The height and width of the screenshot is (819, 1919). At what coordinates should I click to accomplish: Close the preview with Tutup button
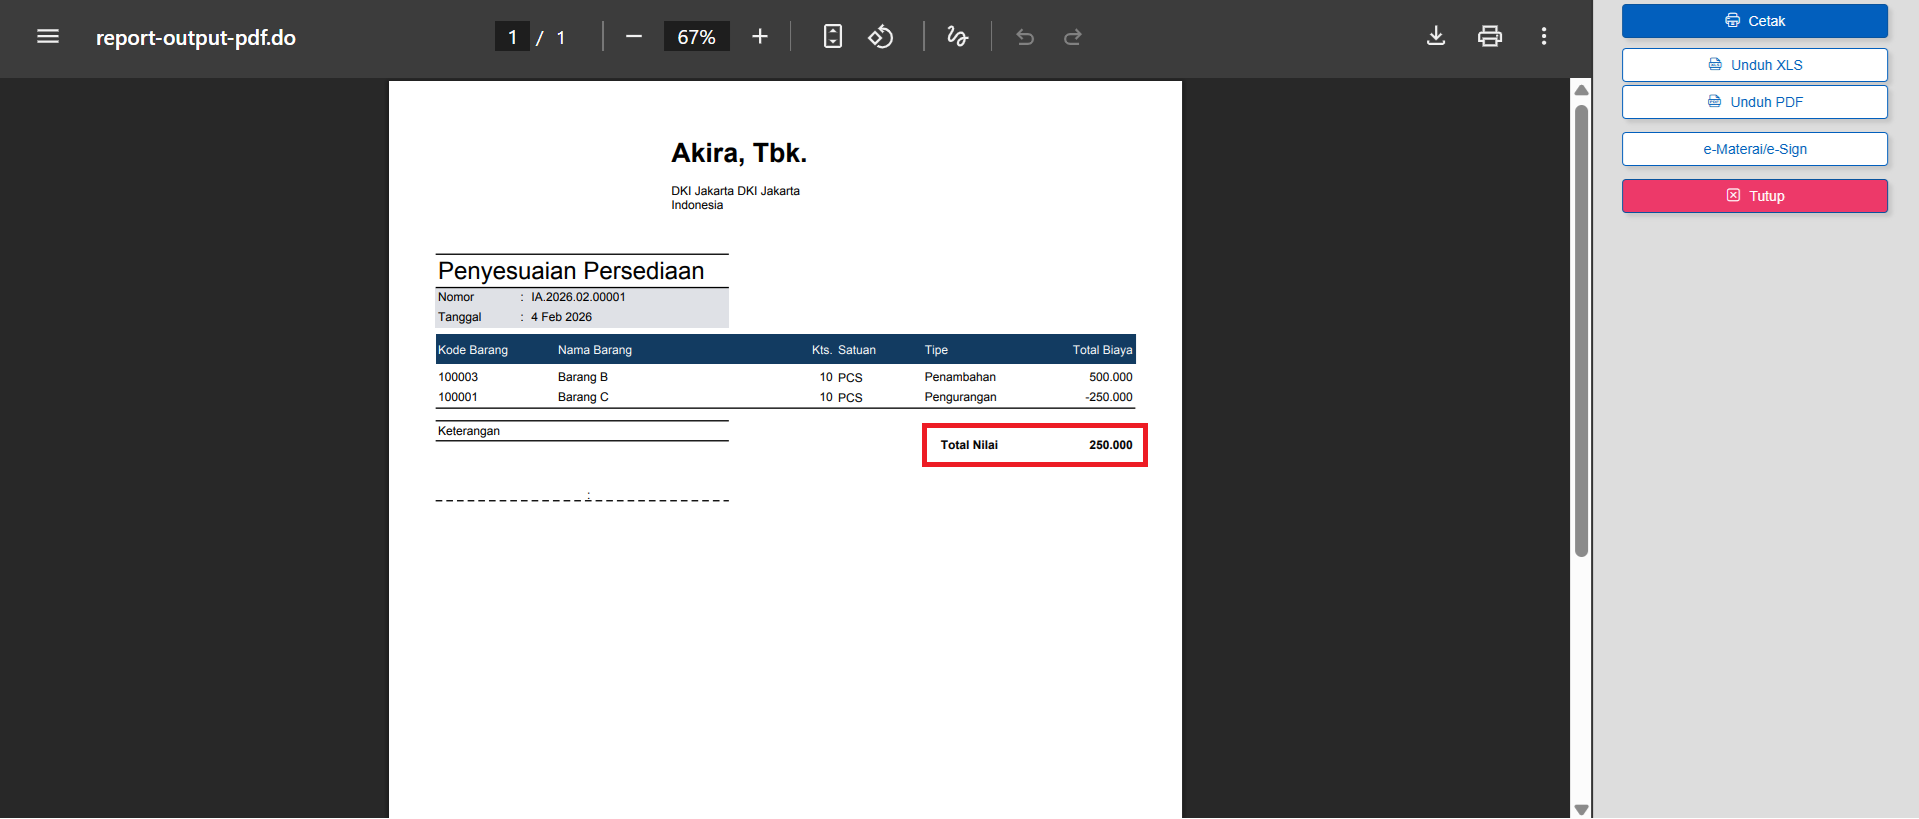tap(1754, 196)
